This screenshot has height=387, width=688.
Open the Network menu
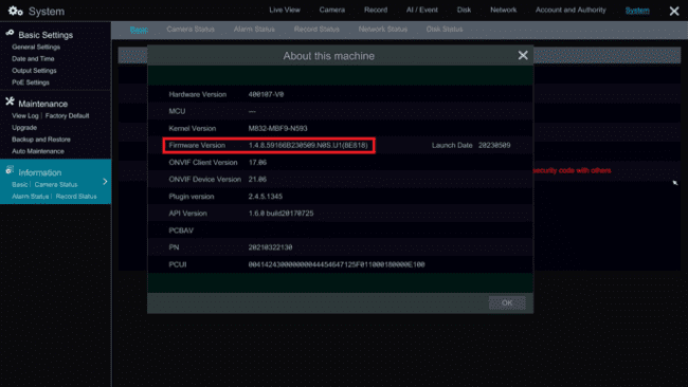[503, 10]
